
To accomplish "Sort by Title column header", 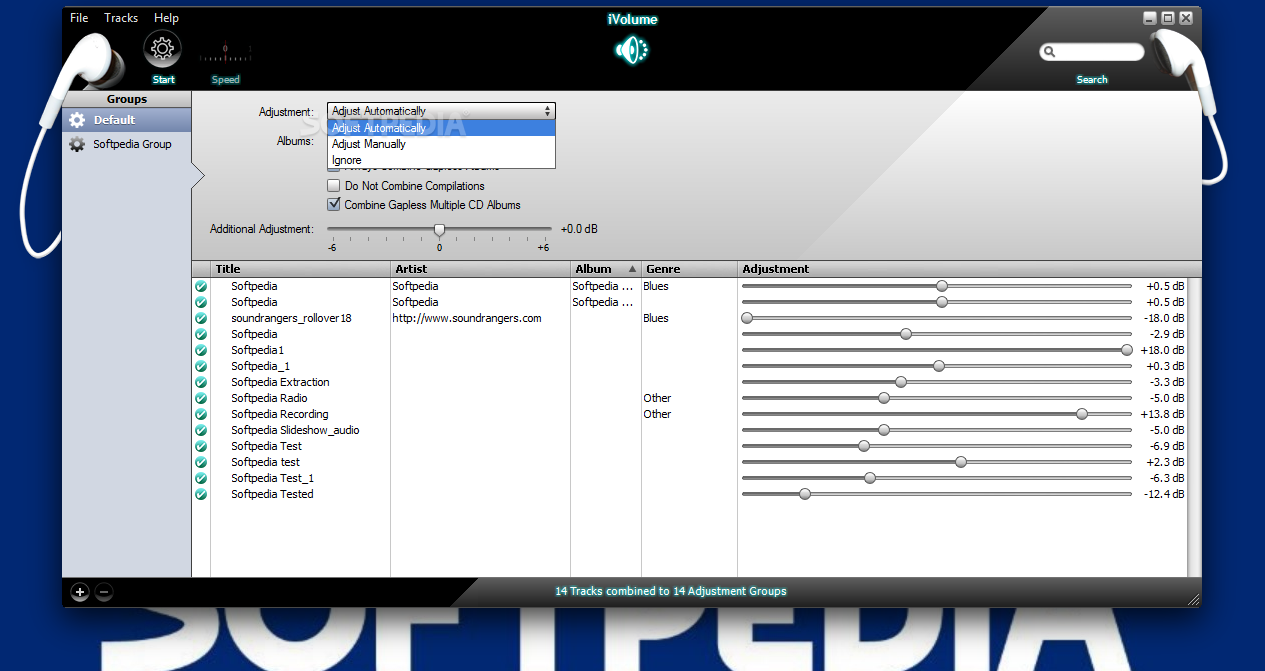I will coord(300,269).
